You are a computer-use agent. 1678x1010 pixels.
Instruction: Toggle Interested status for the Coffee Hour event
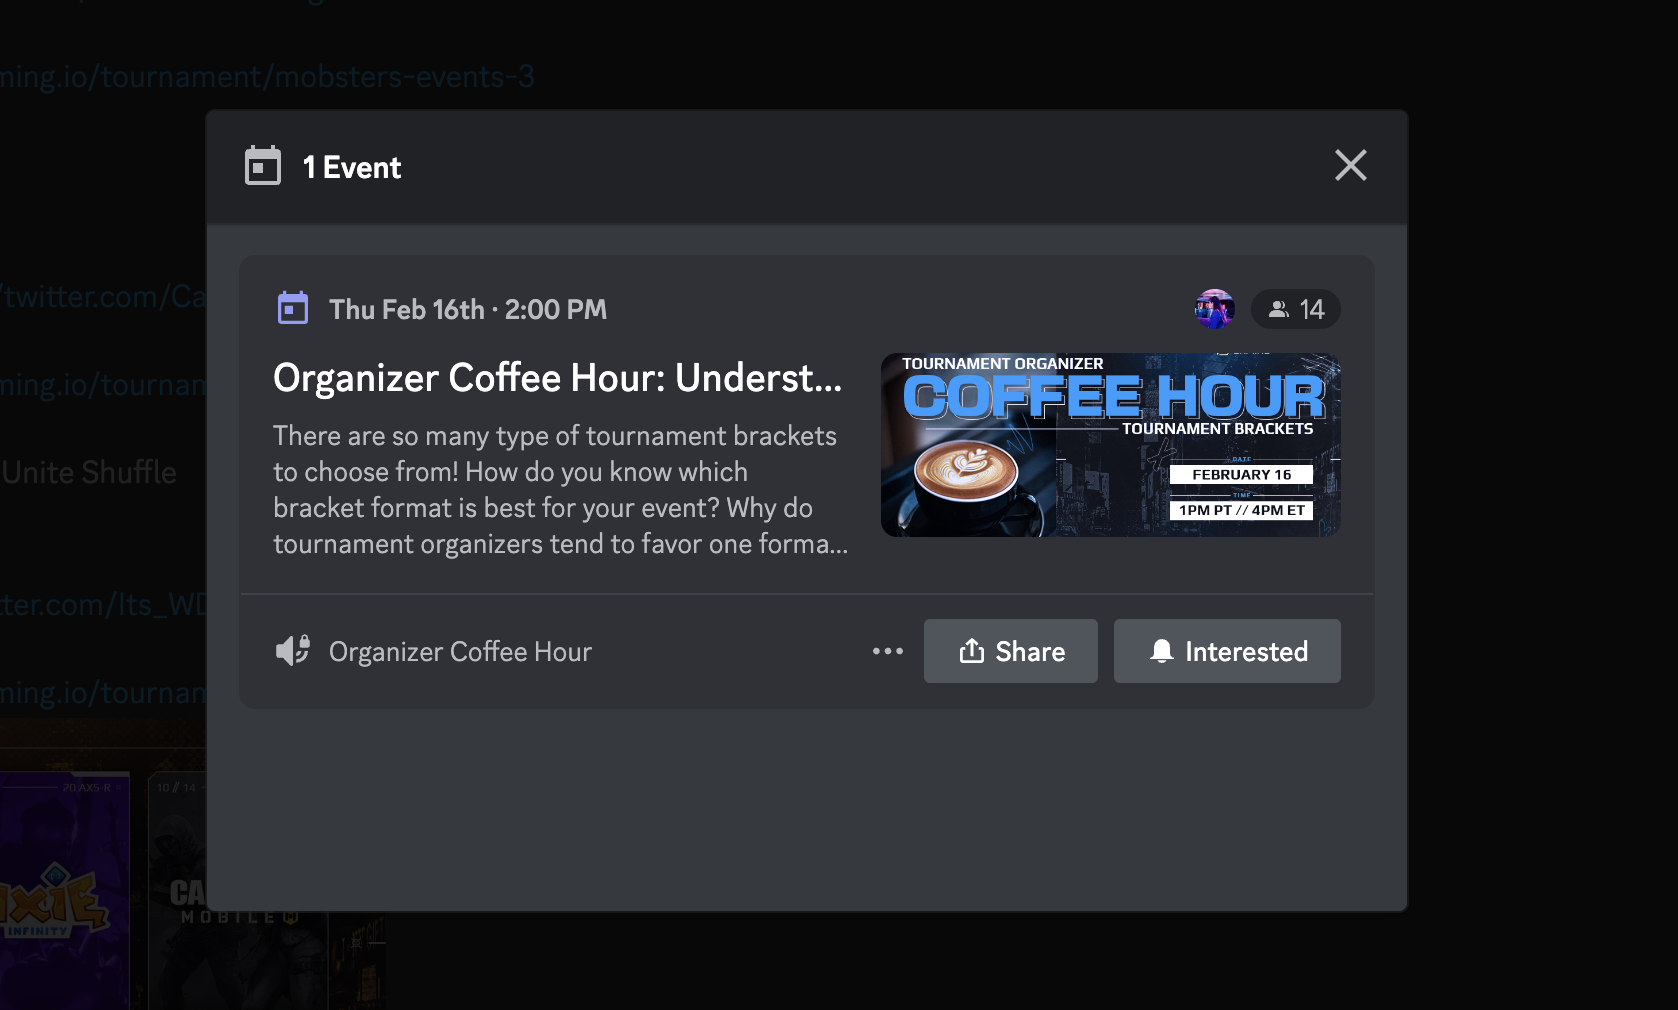(x=1227, y=651)
